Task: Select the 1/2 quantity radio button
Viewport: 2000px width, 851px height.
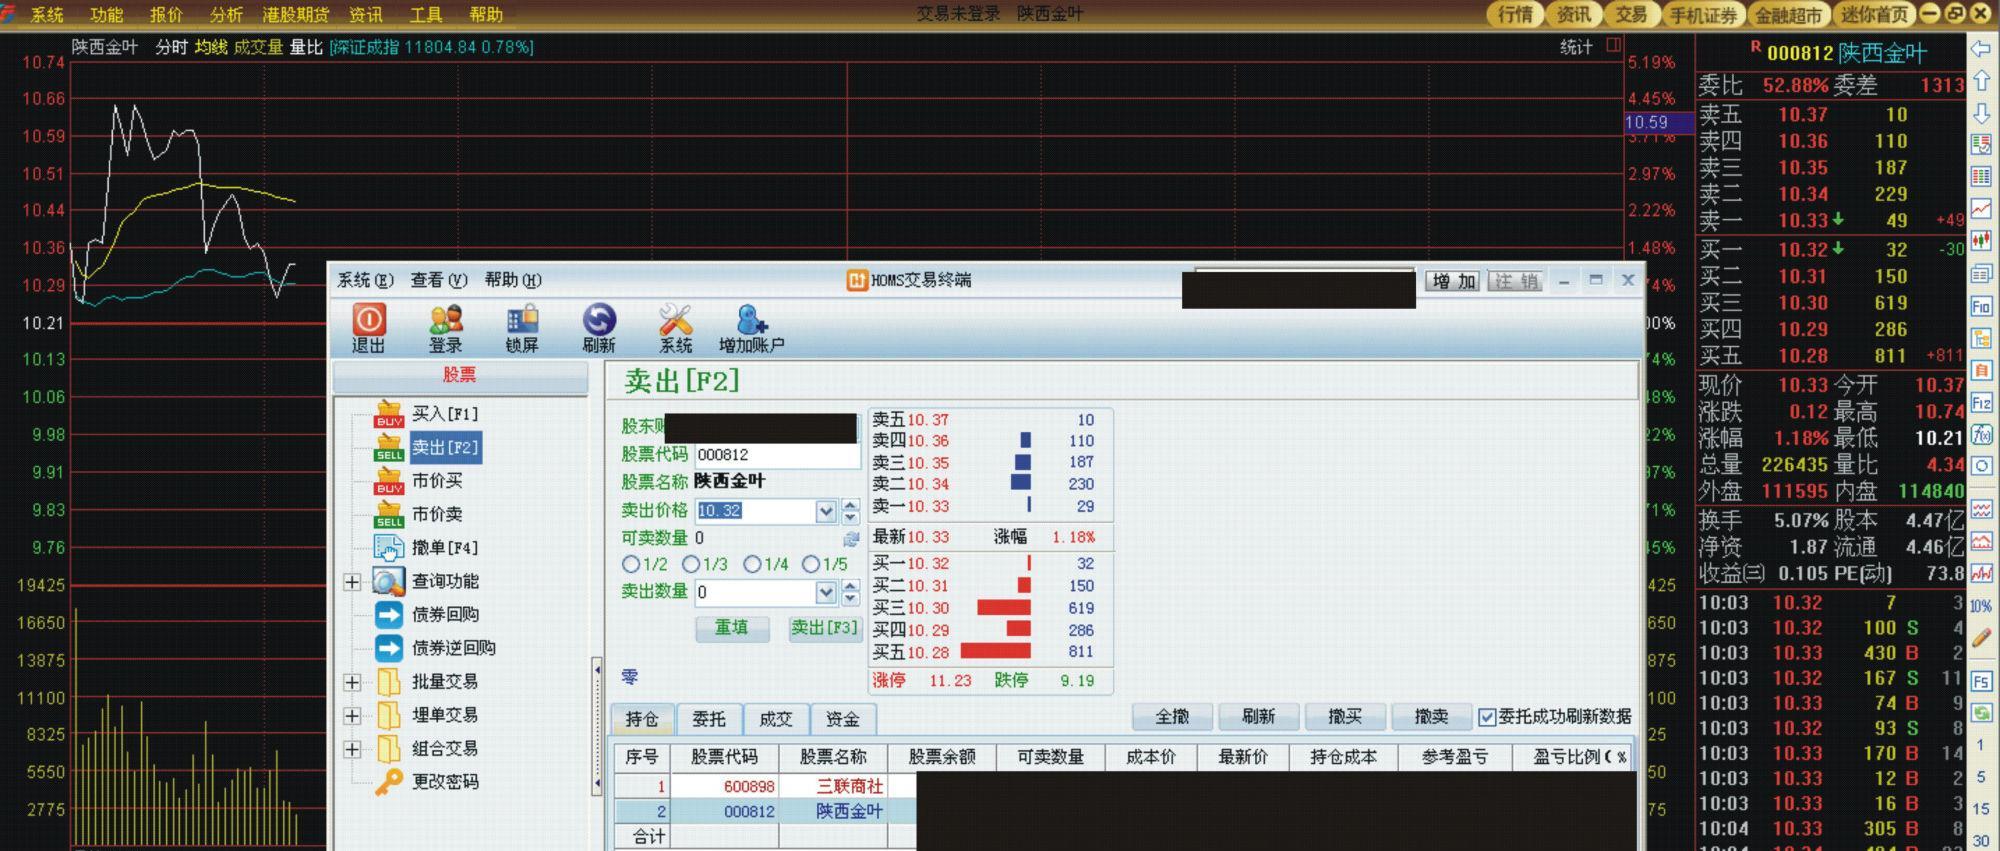Action: (x=630, y=564)
